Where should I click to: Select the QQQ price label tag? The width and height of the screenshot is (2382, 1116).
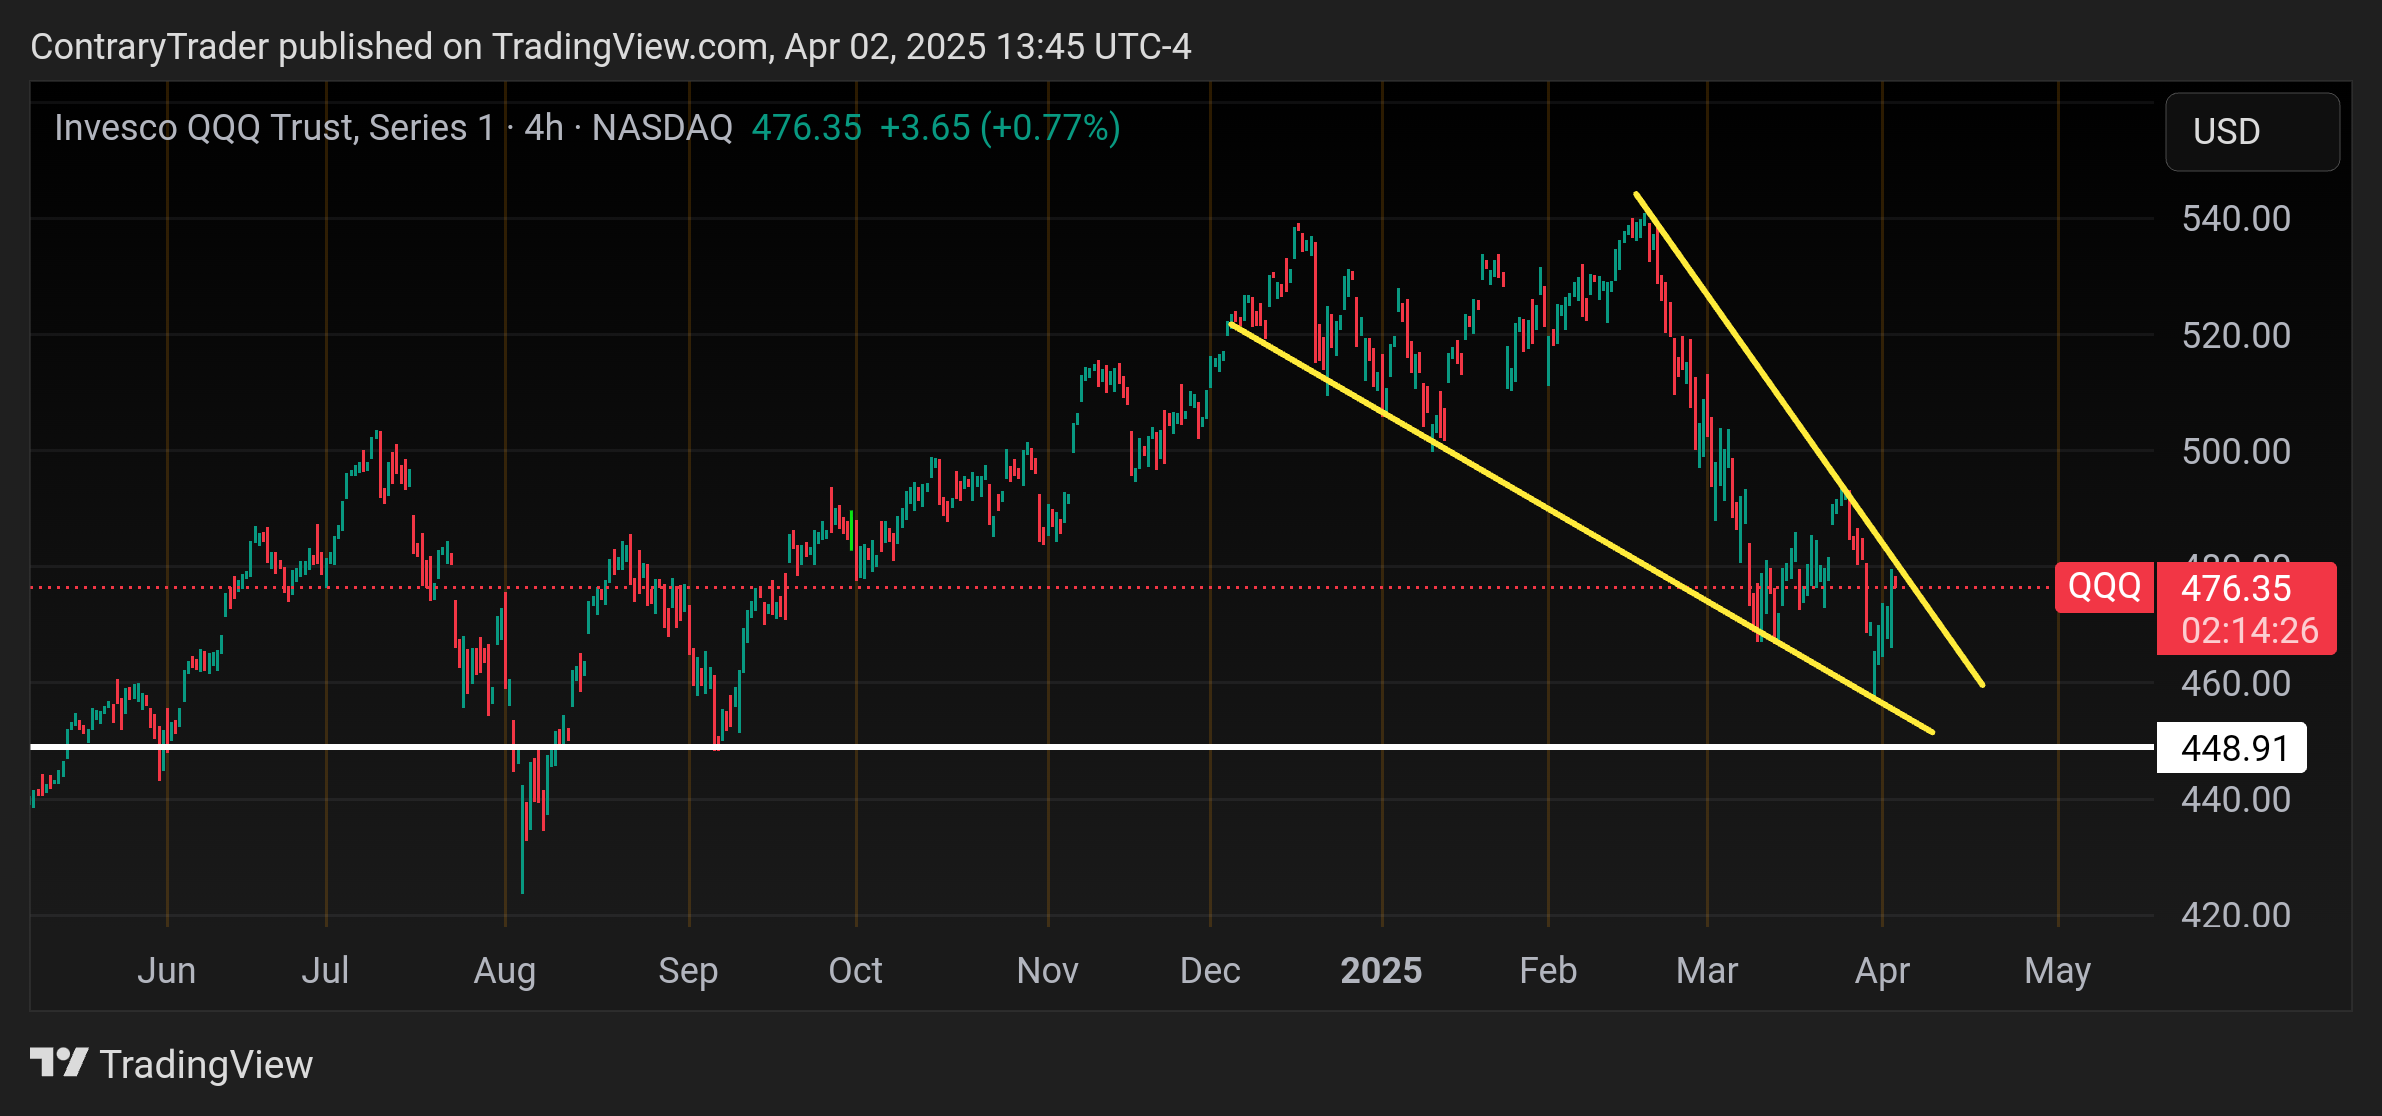[2104, 587]
